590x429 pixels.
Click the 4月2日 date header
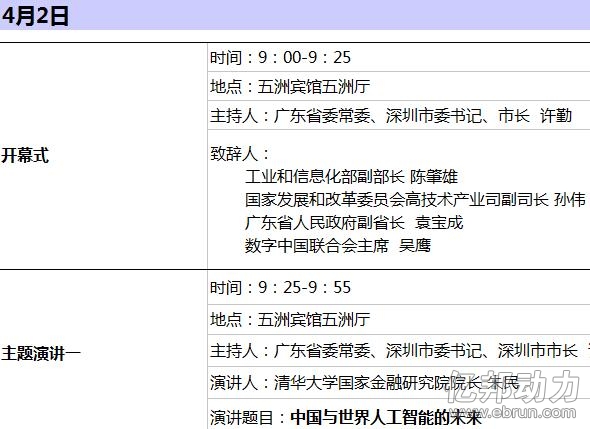point(35,16)
